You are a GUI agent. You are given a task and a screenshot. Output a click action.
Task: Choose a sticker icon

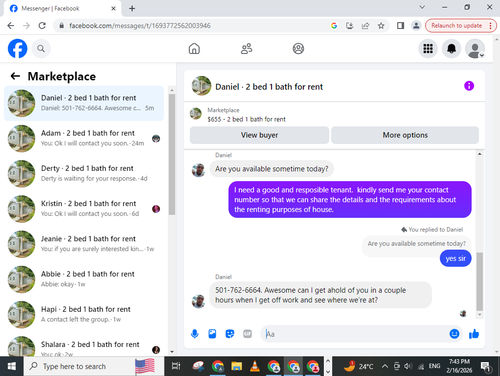tap(230, 334)
